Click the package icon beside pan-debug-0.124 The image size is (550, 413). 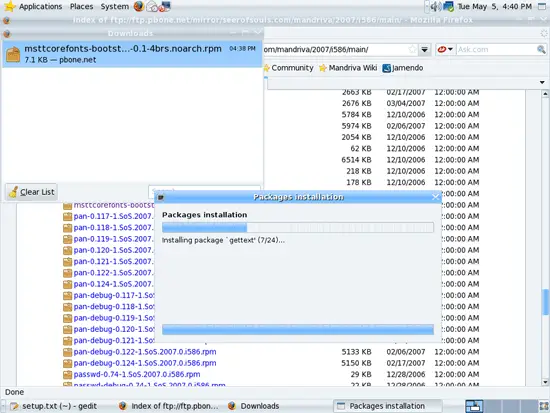(x=67, y=363)
